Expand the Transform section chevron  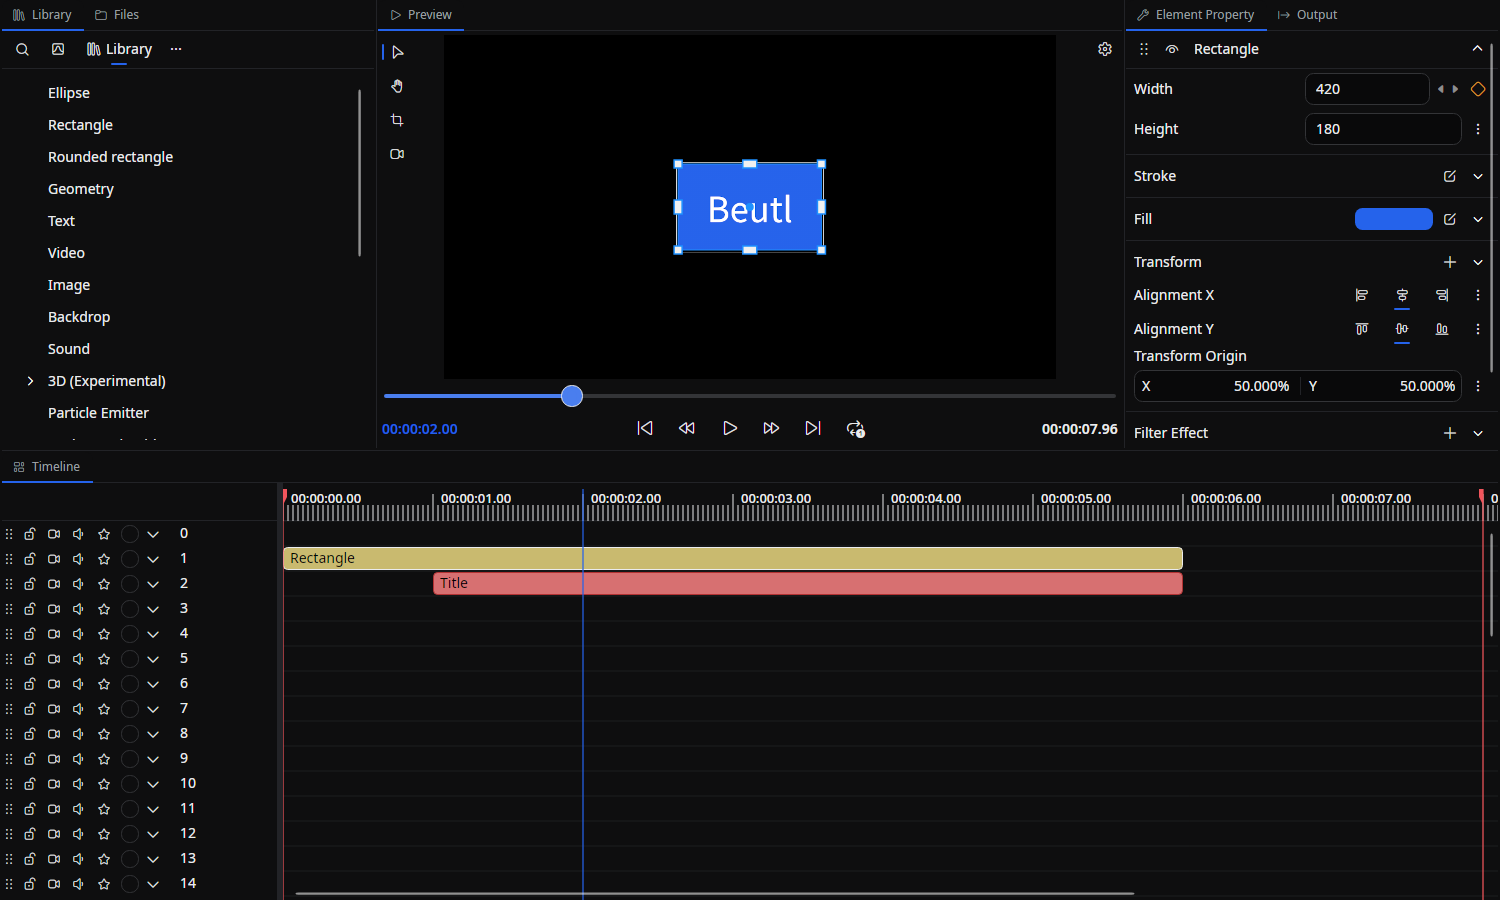pos(1478,262)
